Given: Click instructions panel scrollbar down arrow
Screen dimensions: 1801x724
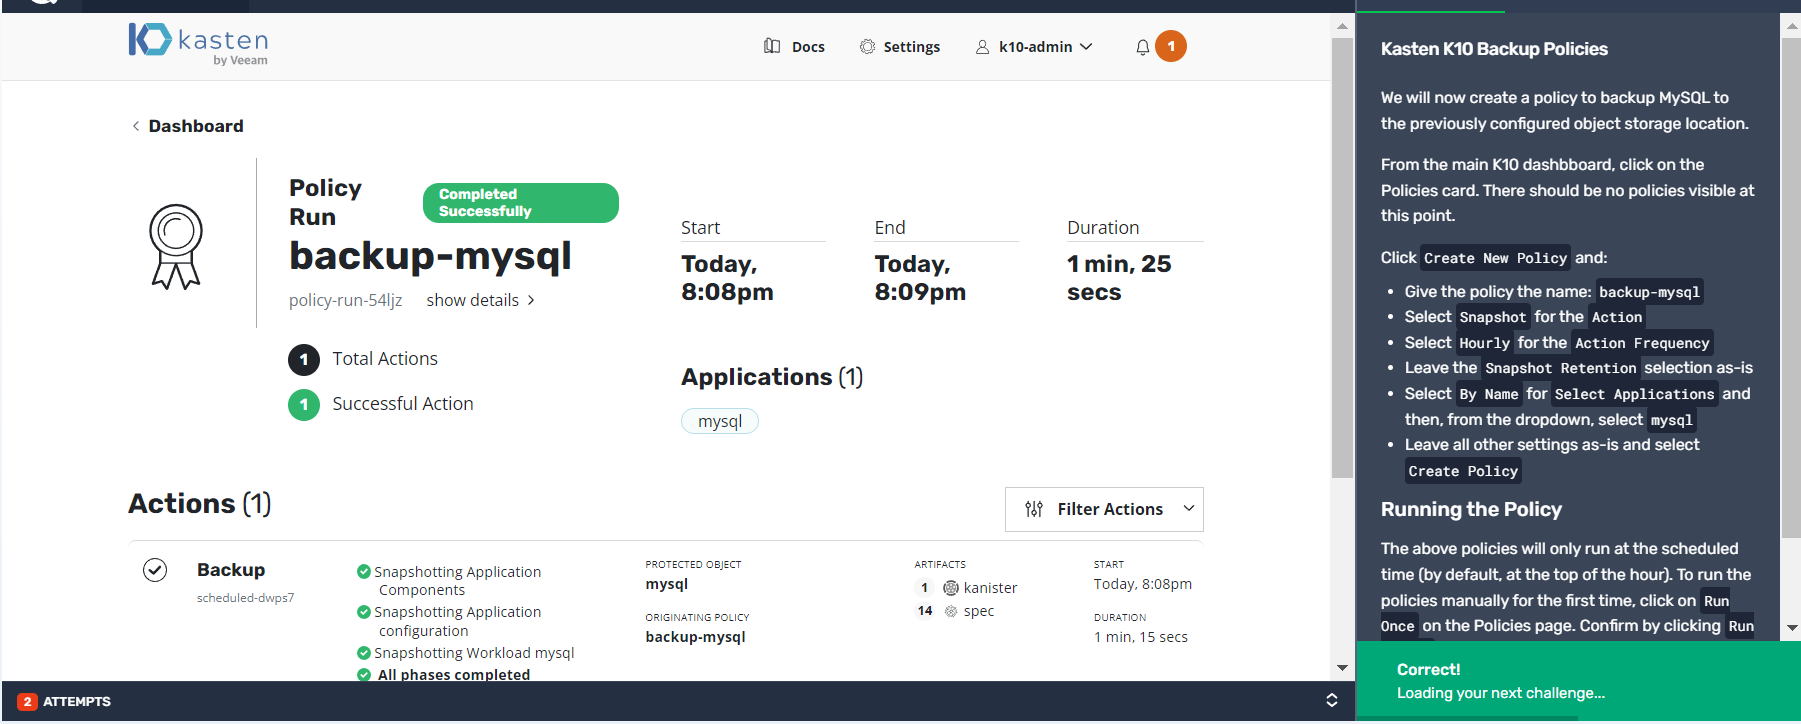Looking at the screenshot, I should click(1791, 629).
